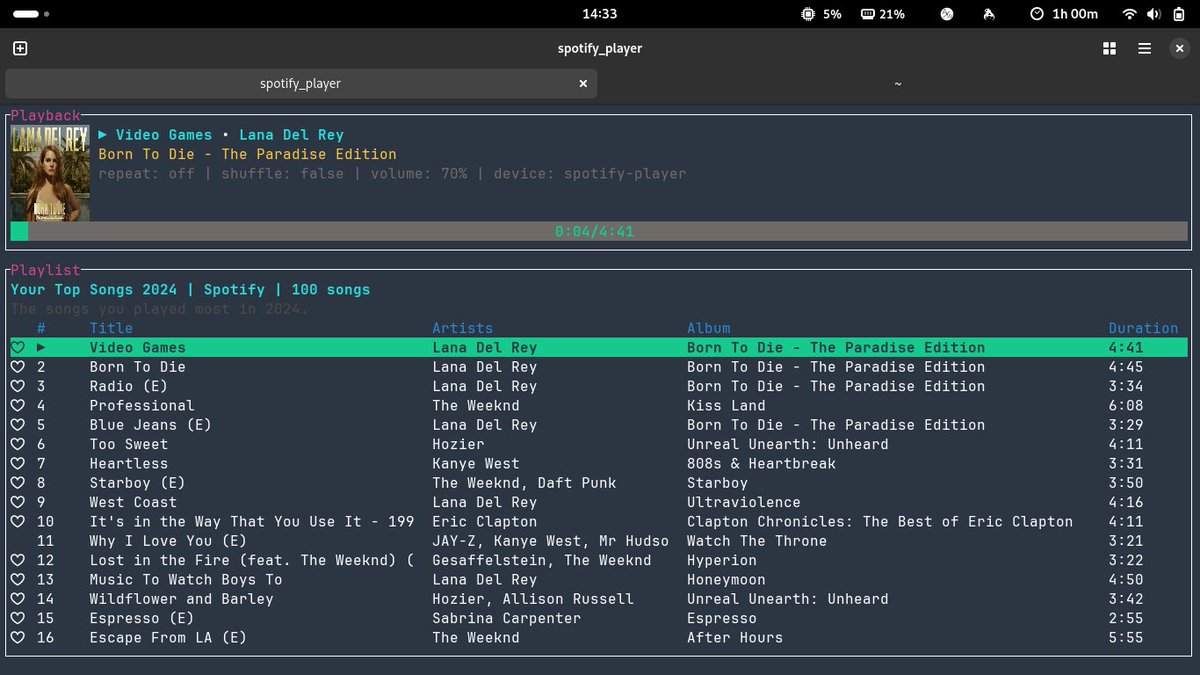Click artist Eric Clapton
Viewport: 1200px width, 675px height.
(485, 522)
